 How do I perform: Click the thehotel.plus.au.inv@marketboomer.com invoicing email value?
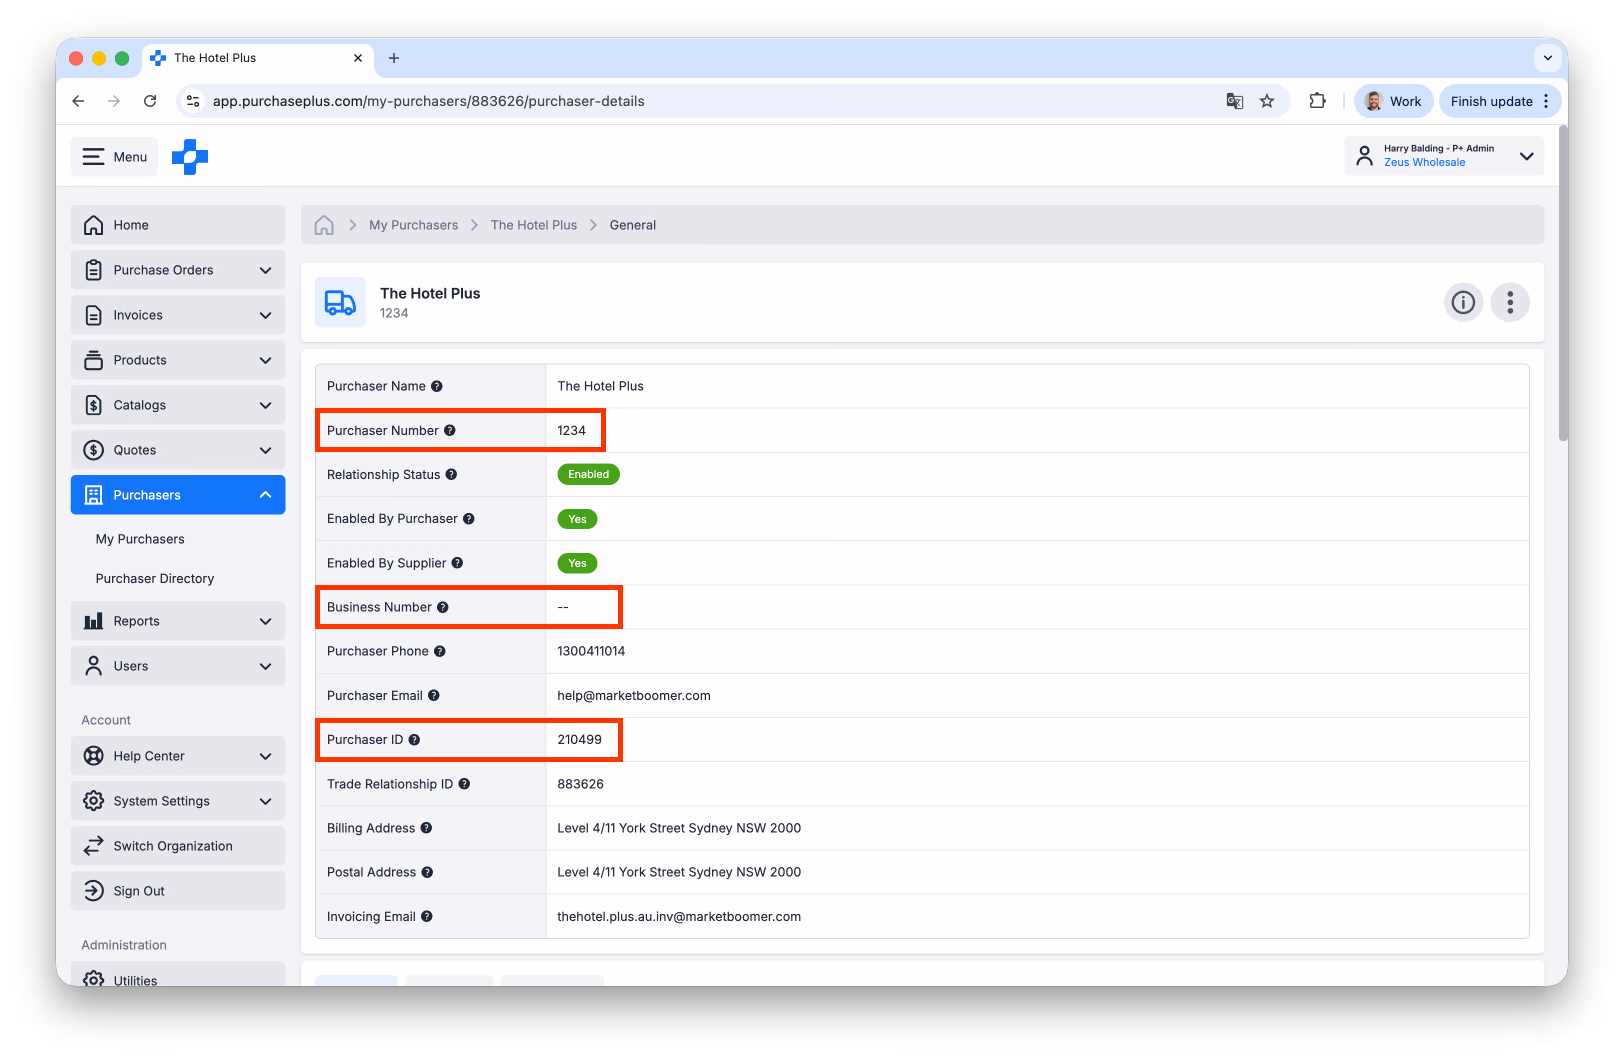tap(679, 916)
